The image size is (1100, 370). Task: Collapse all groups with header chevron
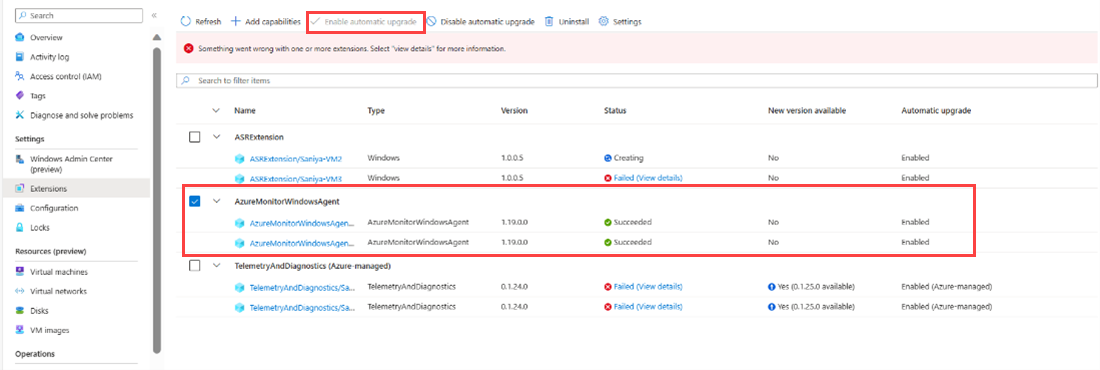[x=216, y=110]
